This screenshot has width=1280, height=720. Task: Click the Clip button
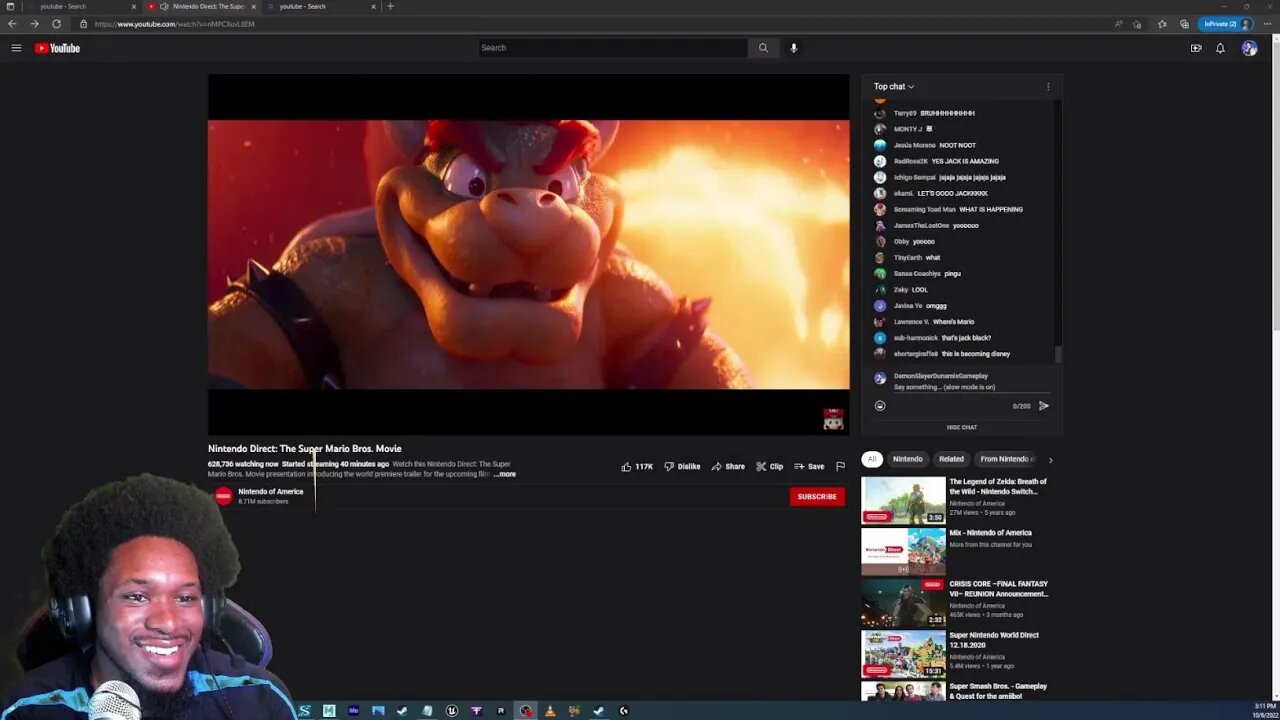tap(770, 467)
